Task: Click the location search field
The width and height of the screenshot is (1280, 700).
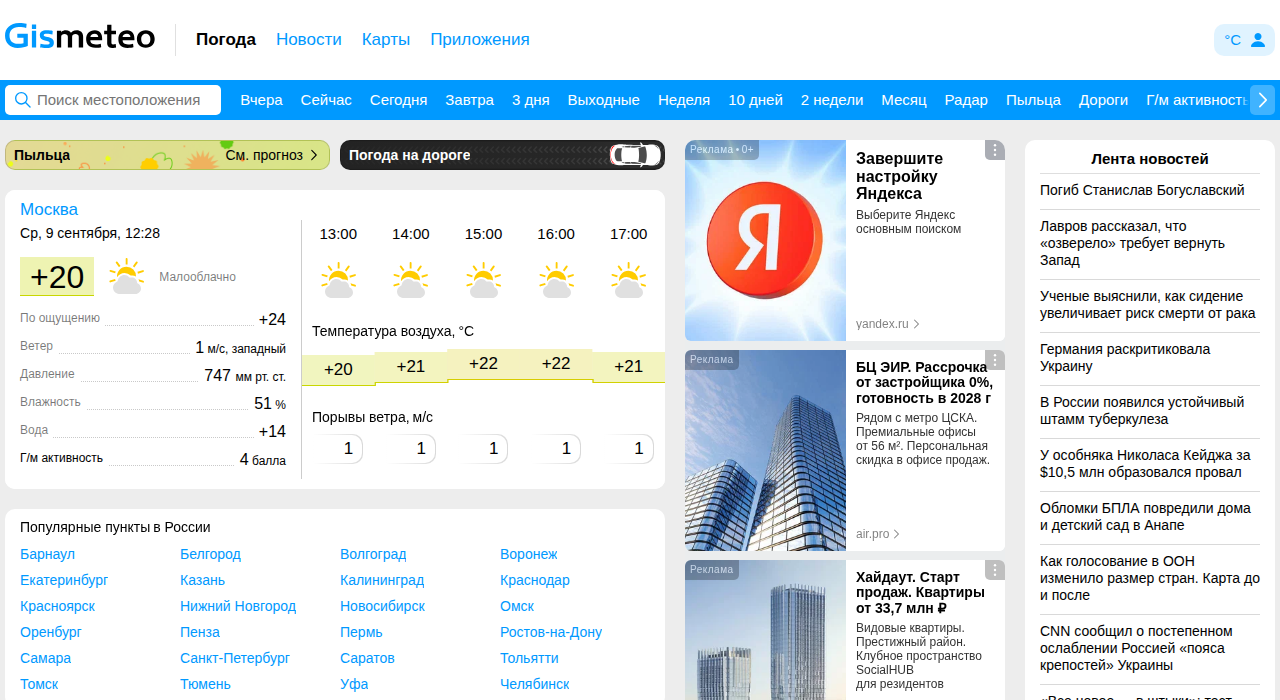Action: (x=113, y=100)
